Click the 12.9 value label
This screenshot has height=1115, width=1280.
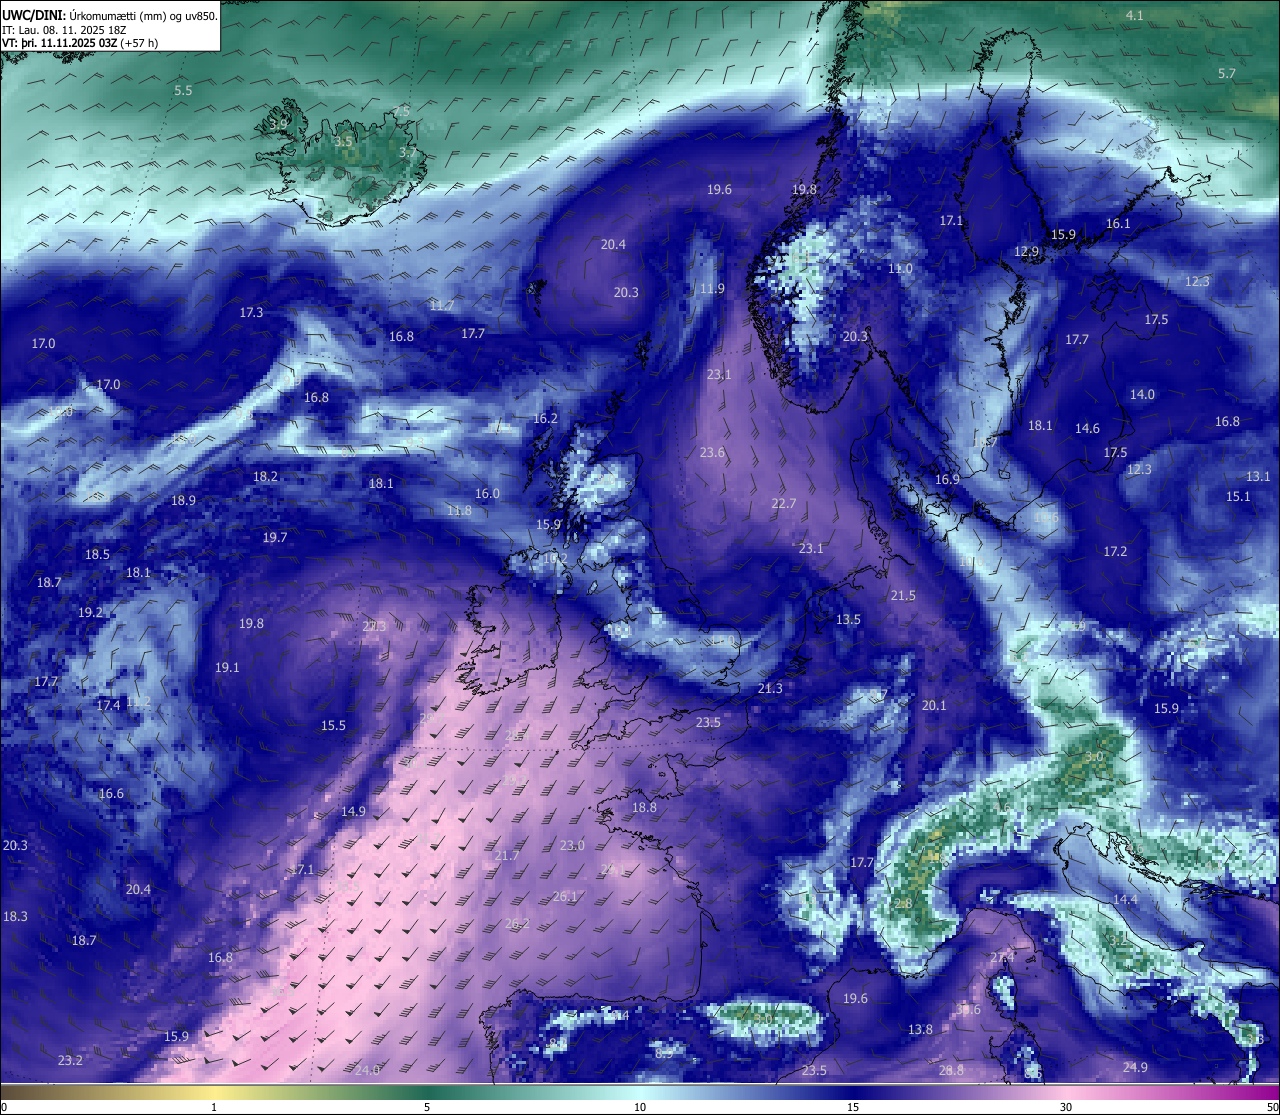[1026, 252]
